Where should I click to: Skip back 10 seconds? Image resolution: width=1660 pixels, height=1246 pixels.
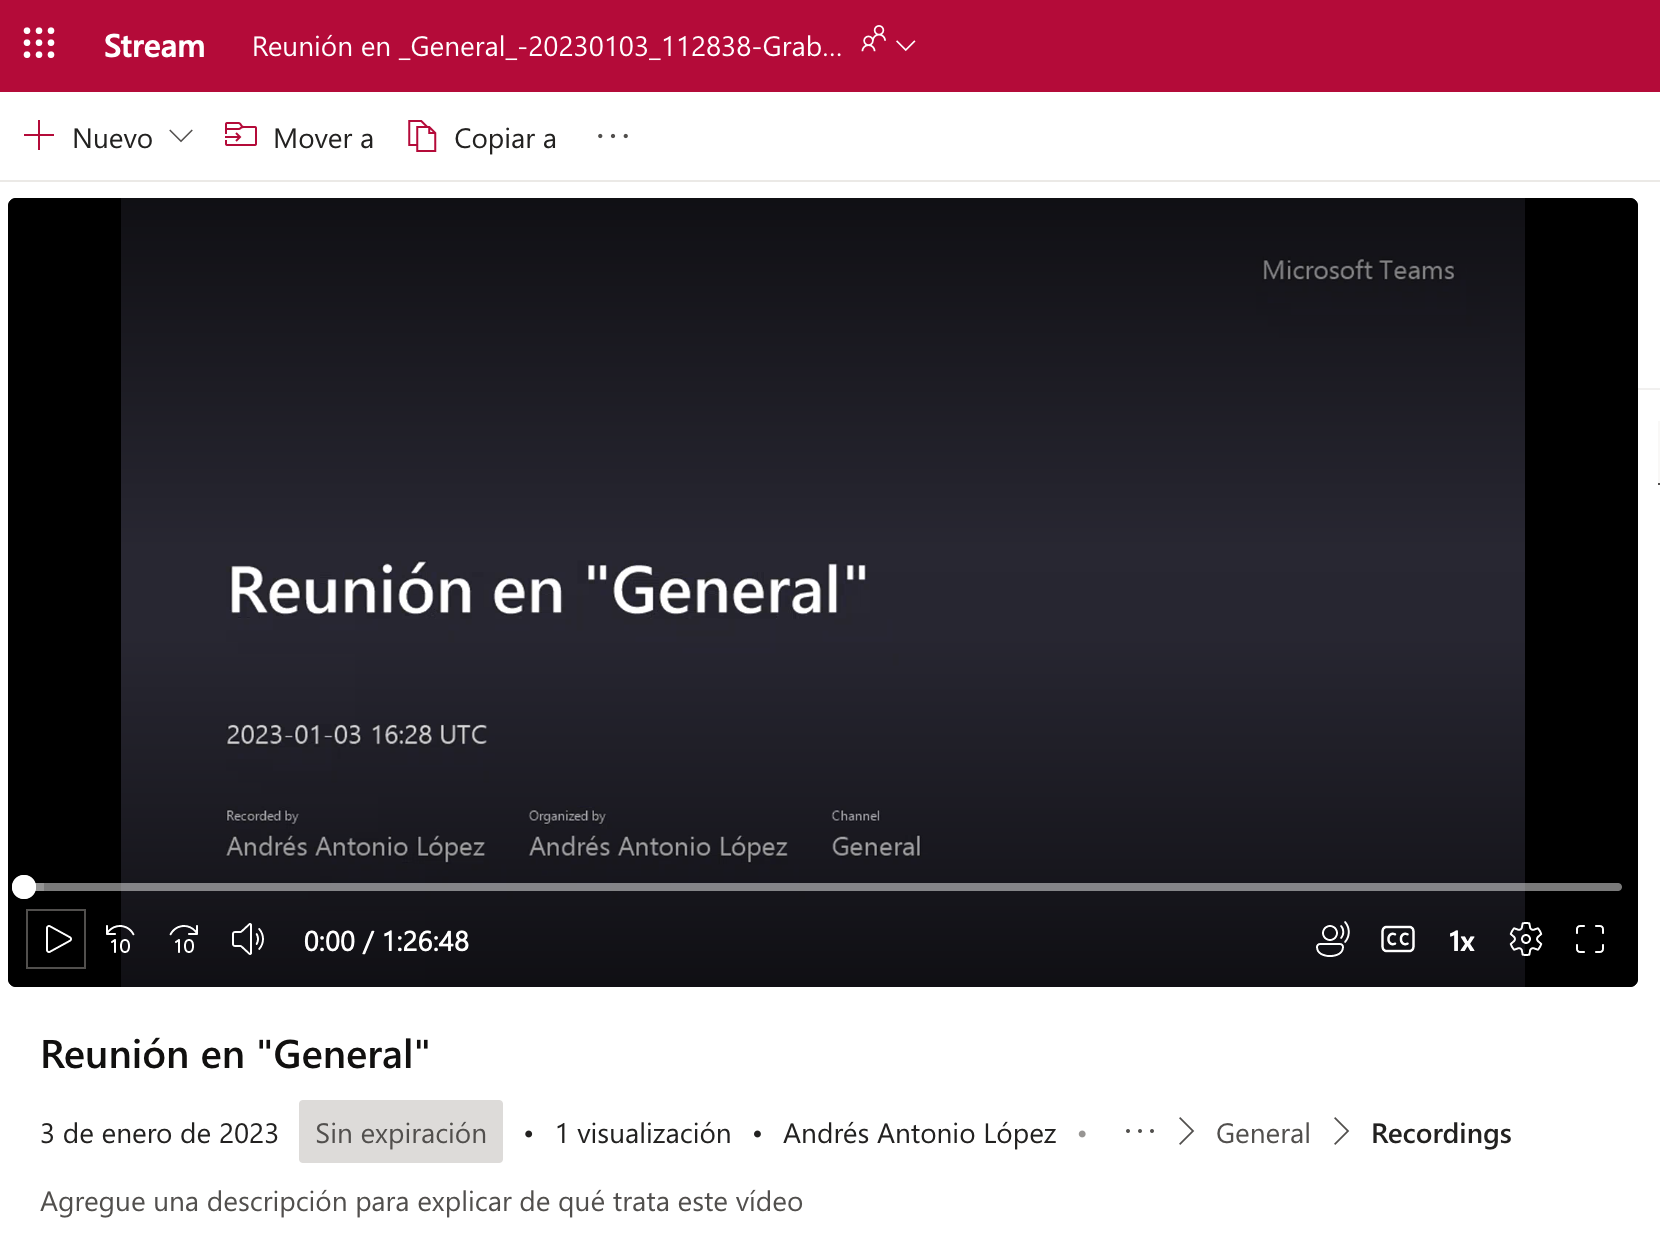tap(120, 940)
